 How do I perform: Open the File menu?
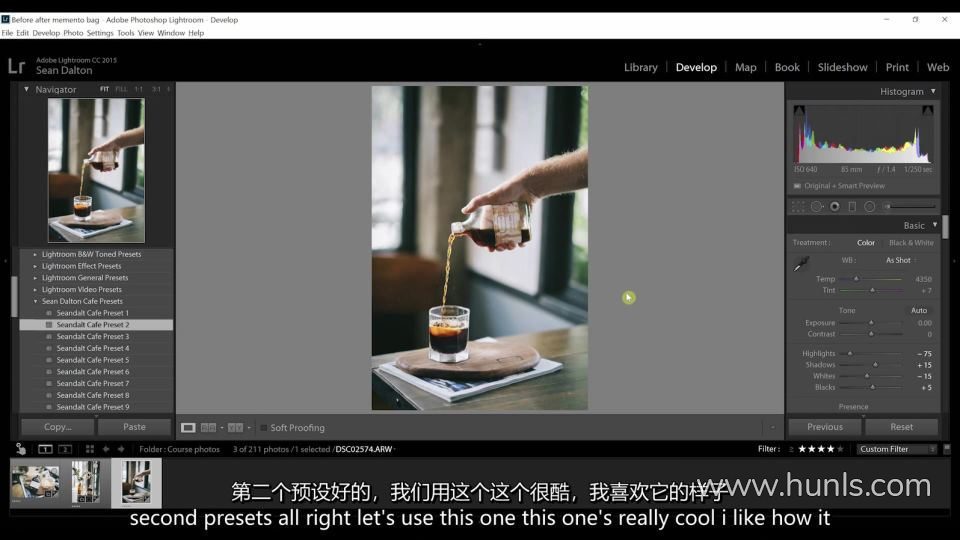click(x=7, y=33)
